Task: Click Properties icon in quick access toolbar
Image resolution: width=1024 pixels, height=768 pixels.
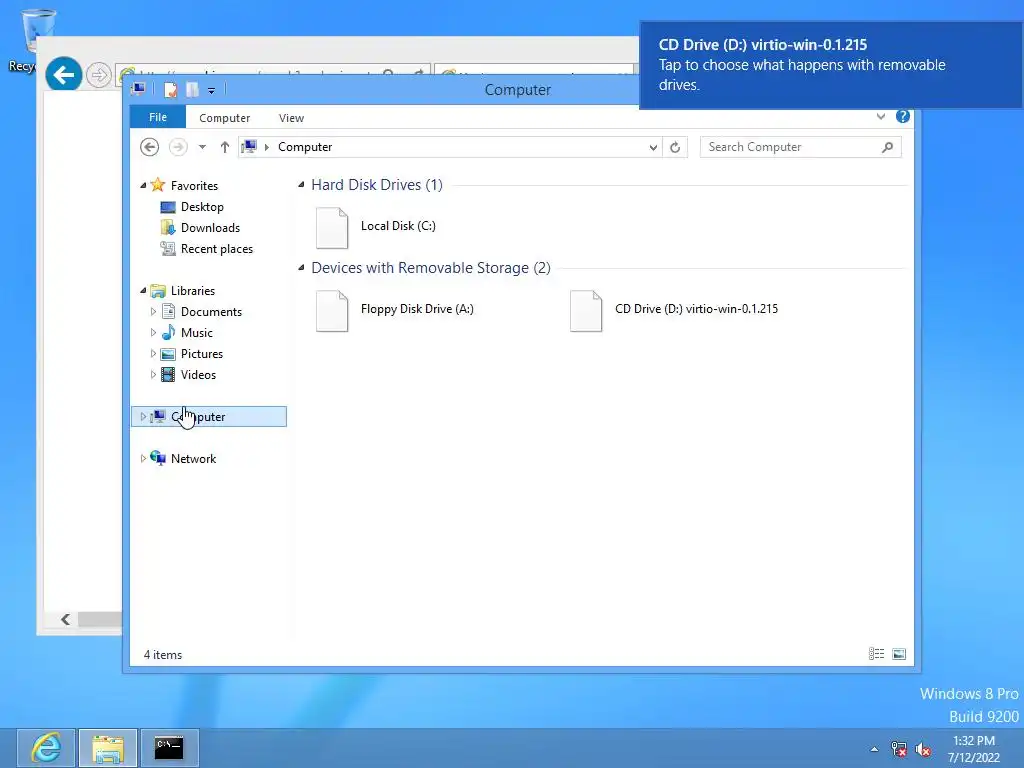Action: coord(170,90)
